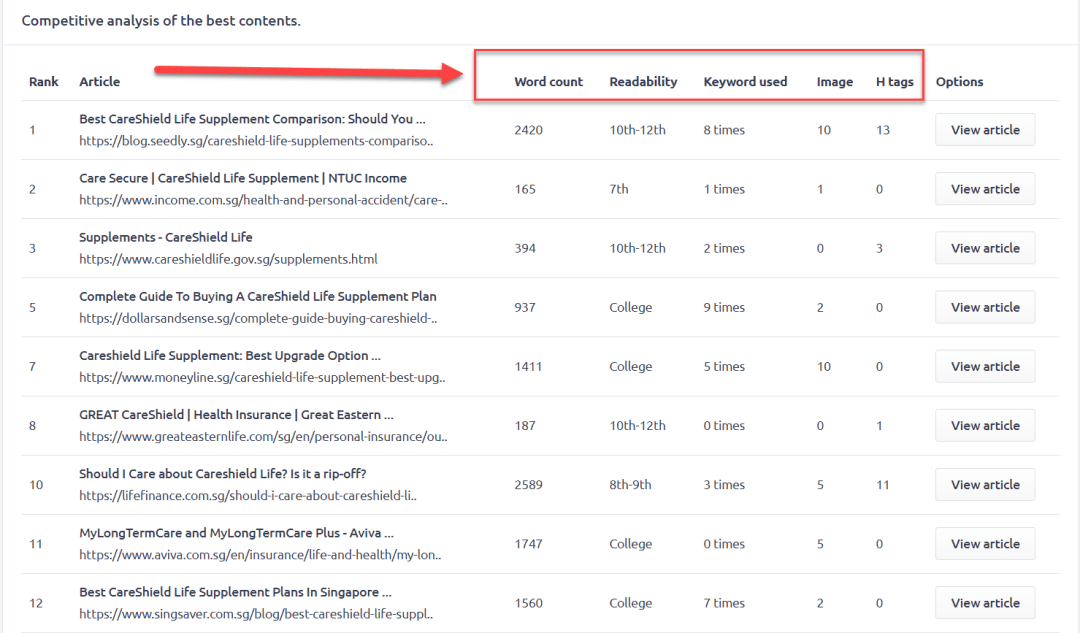Open View article for GREAT CareShield row
Screen dimensions: 1080x633
tap(985, 426)
